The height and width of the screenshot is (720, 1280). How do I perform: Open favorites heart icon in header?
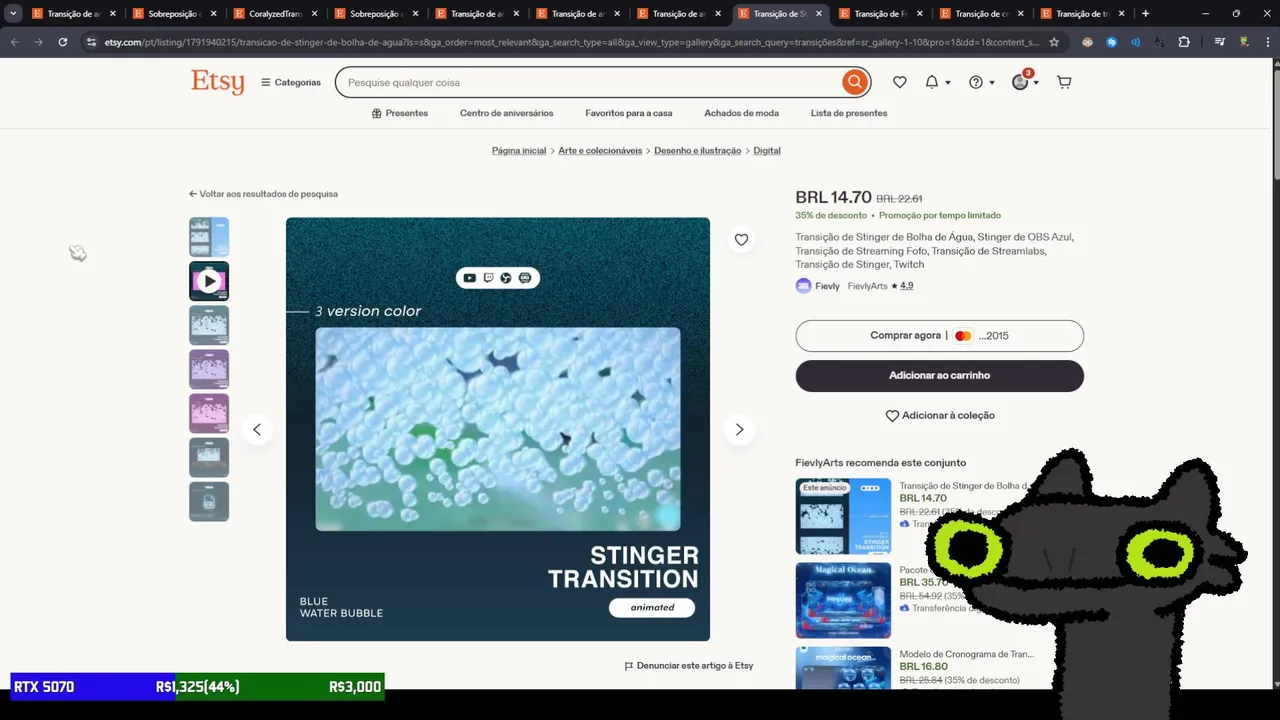(900, 82)
